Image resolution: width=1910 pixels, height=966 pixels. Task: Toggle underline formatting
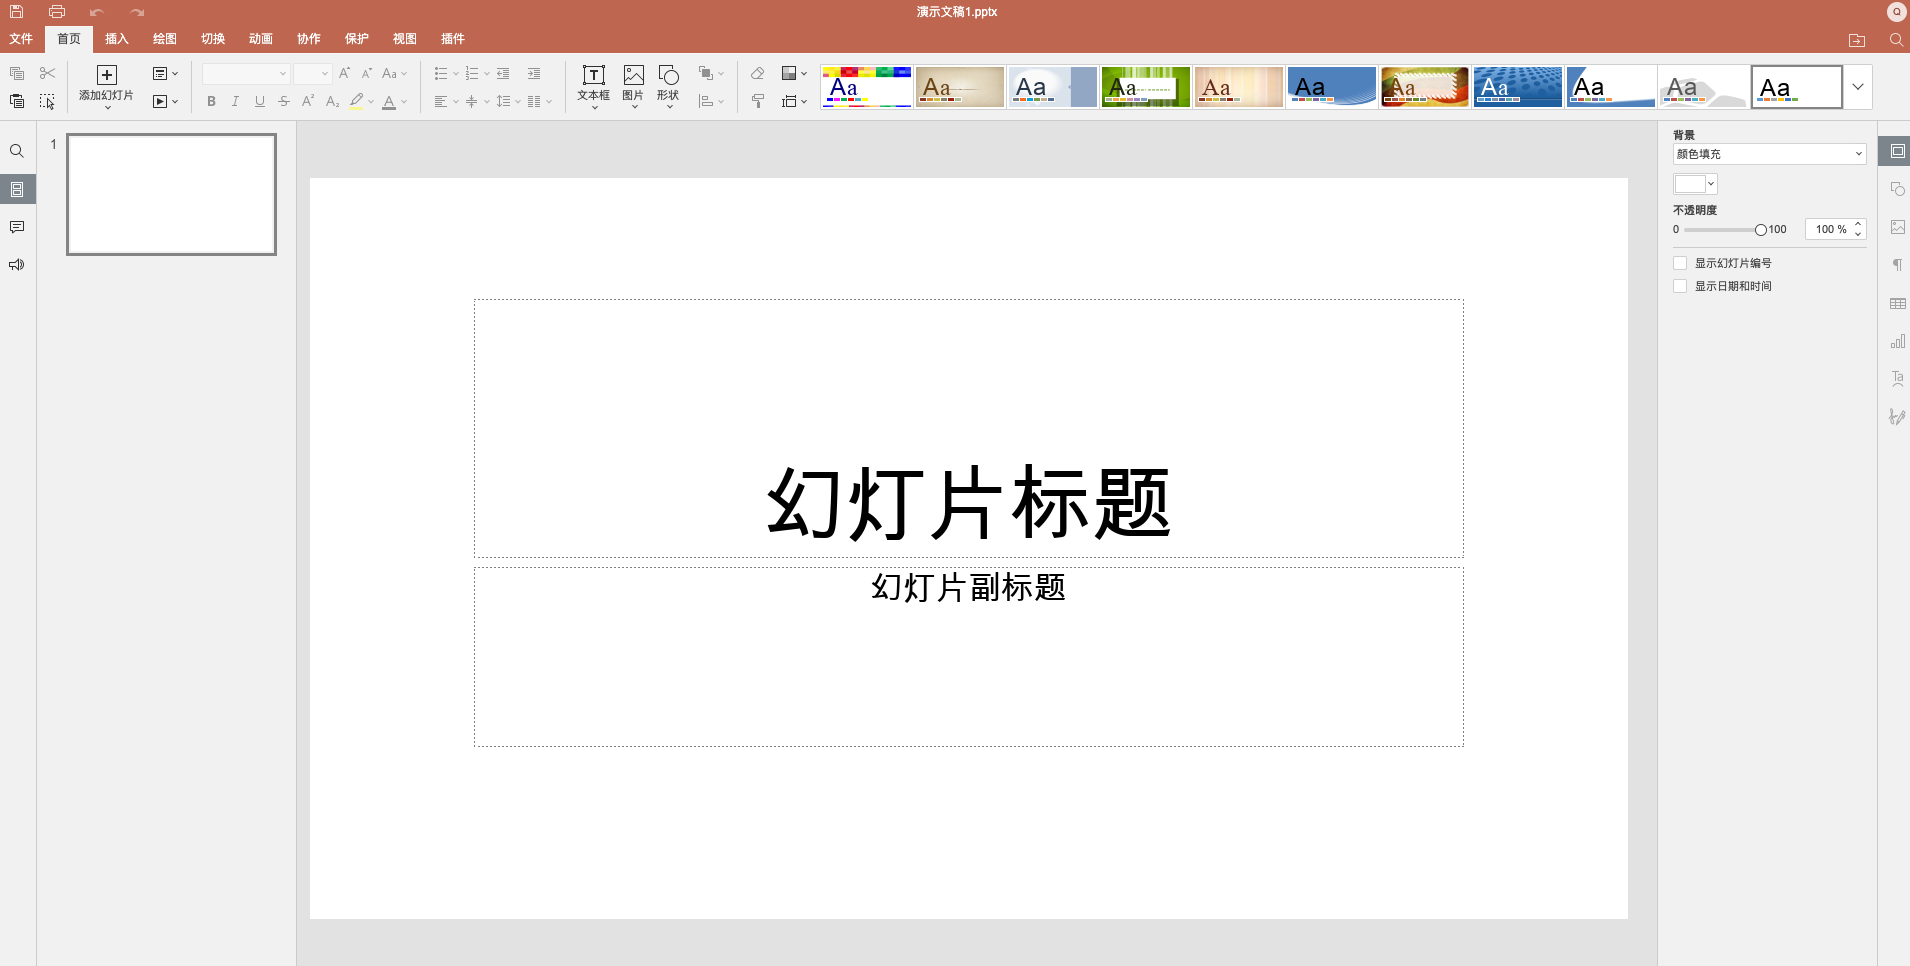click(260, 101)
